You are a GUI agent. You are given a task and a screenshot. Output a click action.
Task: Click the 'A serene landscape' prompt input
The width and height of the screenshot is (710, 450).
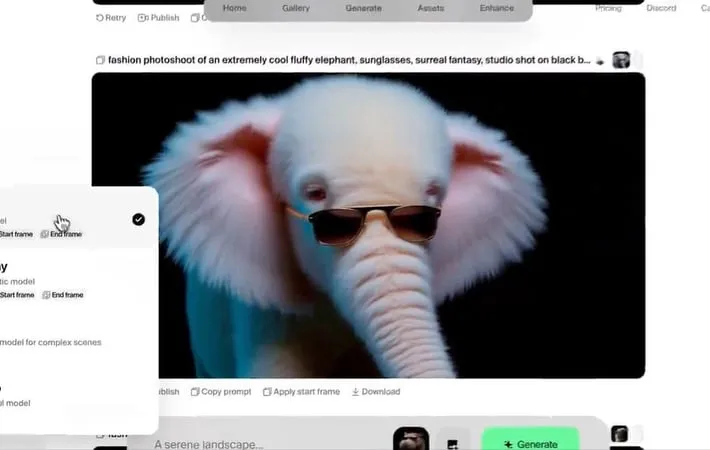coord(260,444)
